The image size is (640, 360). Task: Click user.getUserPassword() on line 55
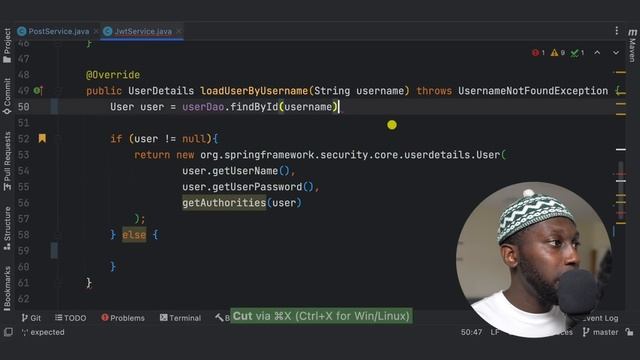coord(248,187)
